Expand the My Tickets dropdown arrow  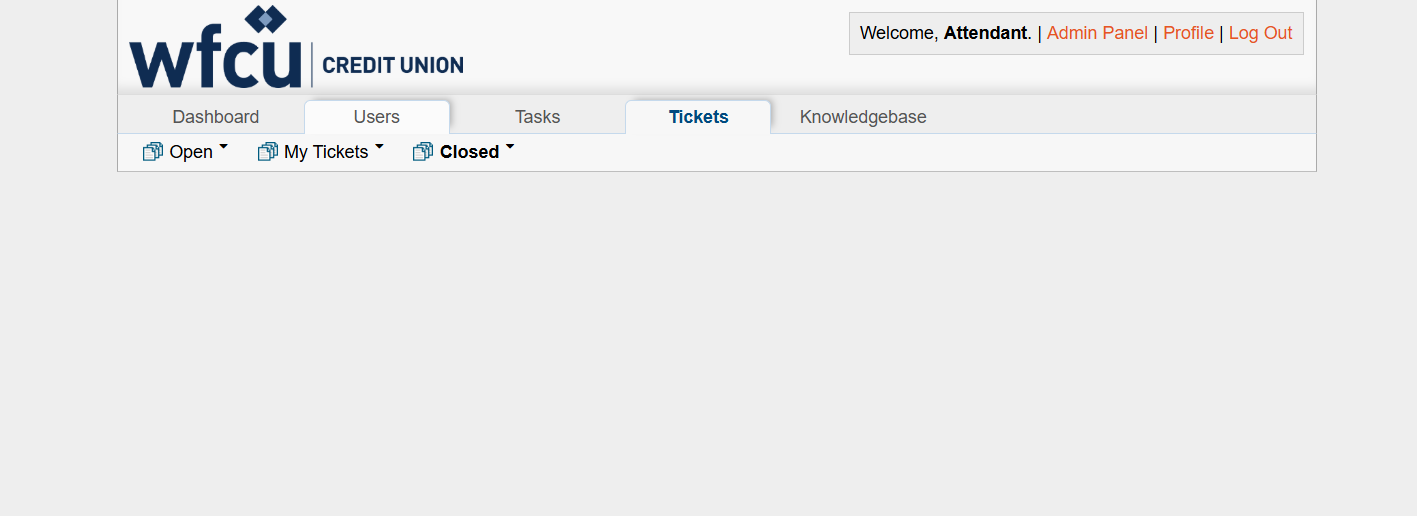click(379, 147)
